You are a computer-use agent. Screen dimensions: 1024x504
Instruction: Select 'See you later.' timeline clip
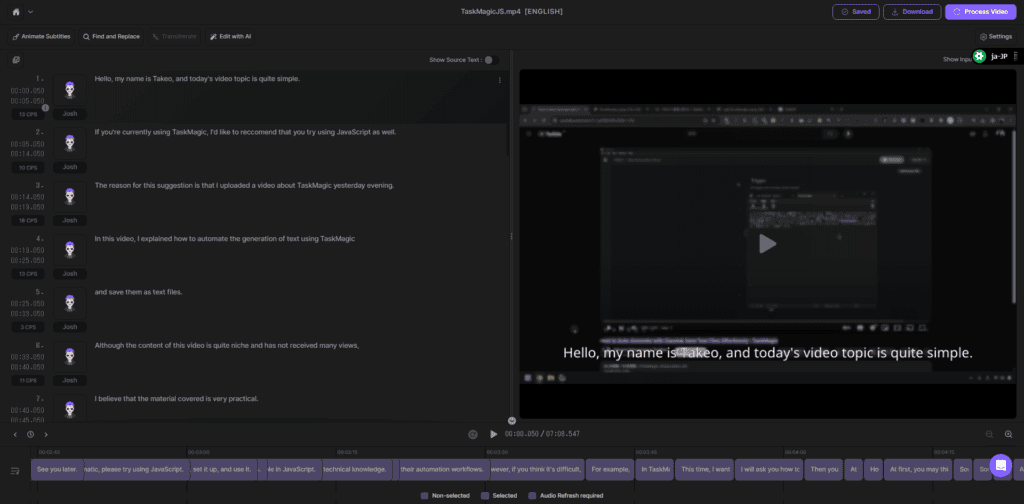coord(57,469)
